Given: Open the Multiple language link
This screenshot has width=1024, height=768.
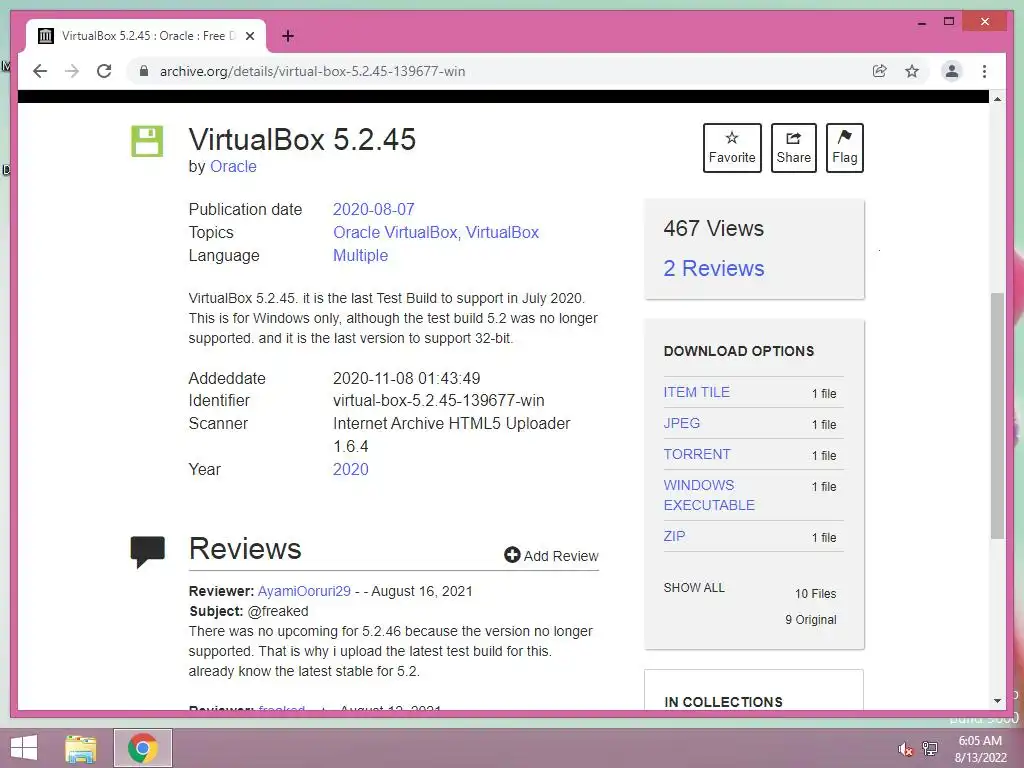Looking at the screenshot, I should 360,255.
